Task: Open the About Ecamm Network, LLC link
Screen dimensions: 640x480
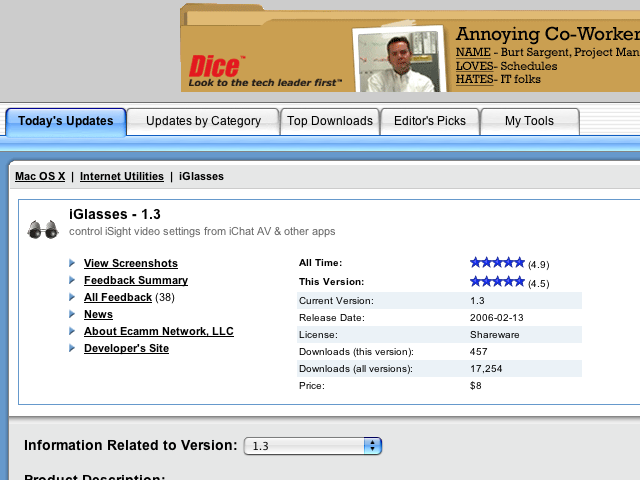Action: [x=159, y=331]
